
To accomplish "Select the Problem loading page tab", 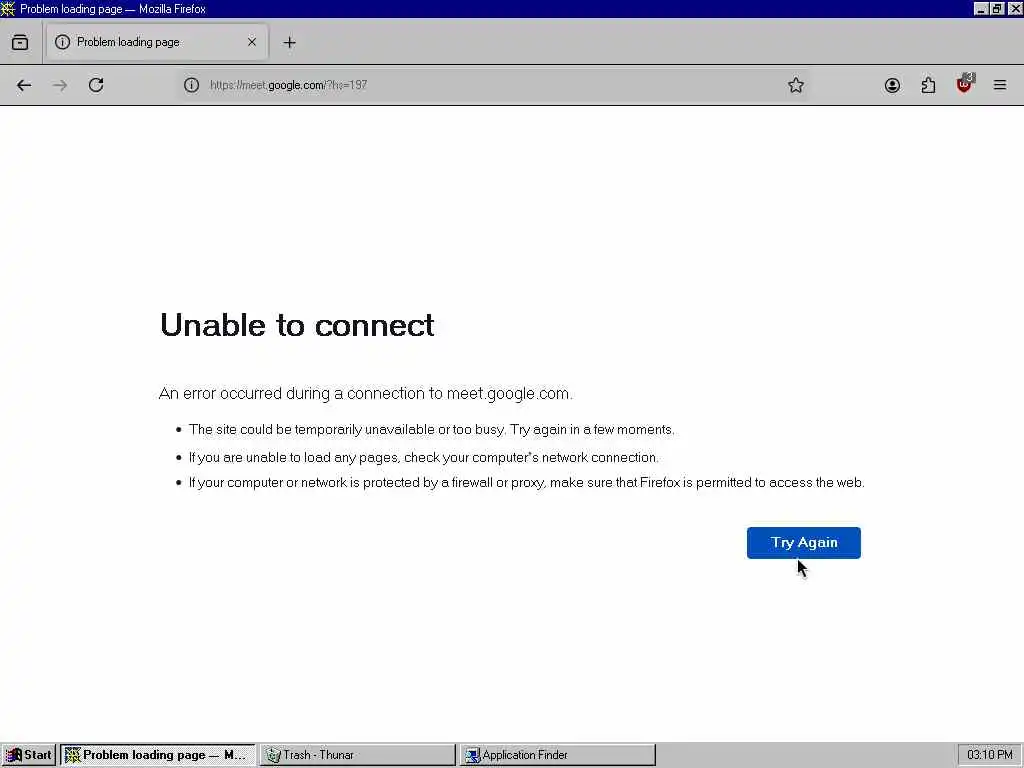I will 157,42.
